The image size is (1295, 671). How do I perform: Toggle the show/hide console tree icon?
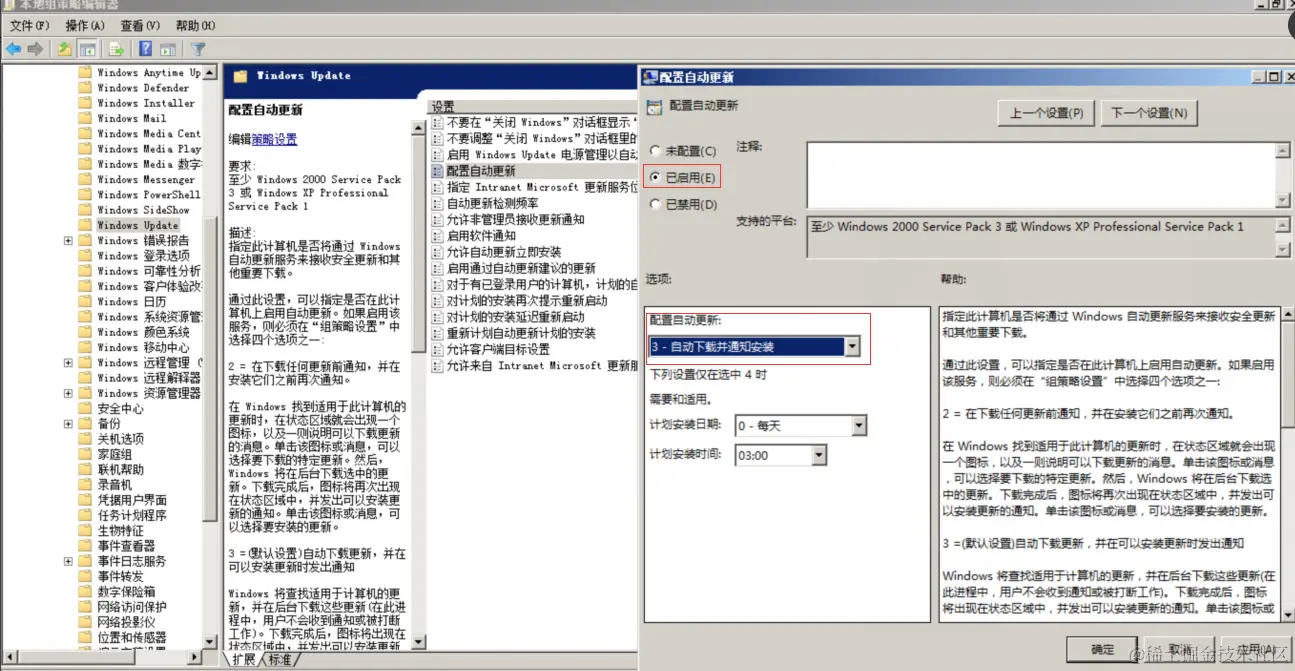87,49
